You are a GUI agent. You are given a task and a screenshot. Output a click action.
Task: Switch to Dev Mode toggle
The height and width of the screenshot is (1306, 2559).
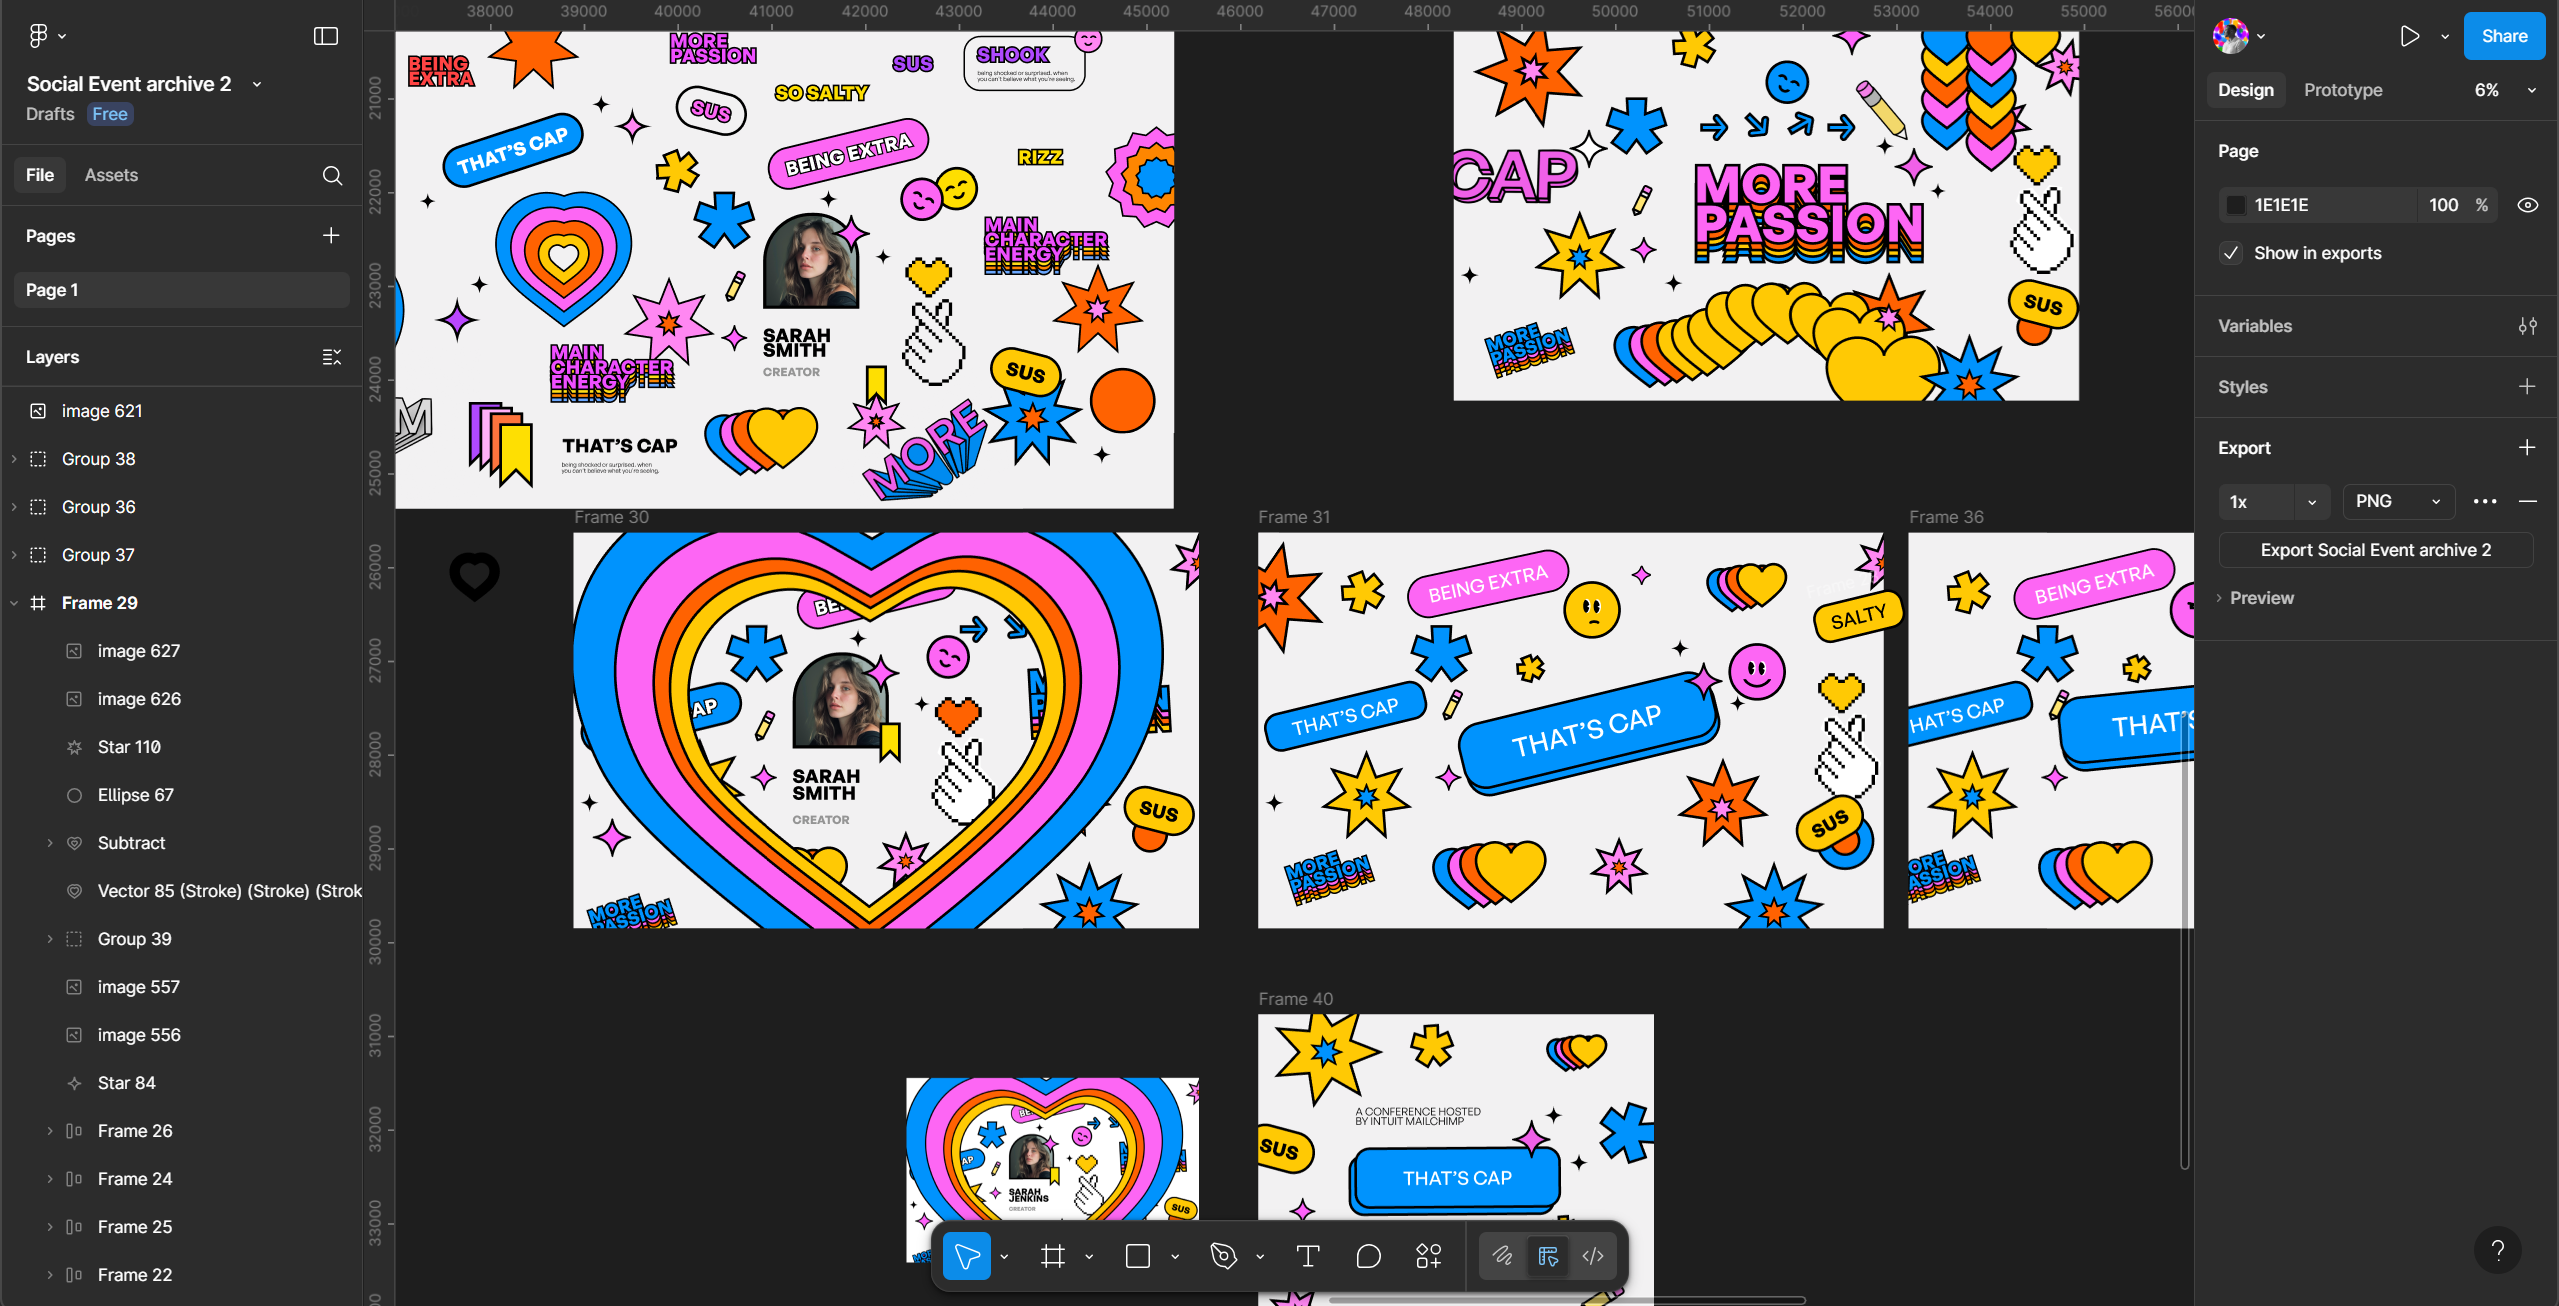pyautogui.click(x=1593, y=1256)
